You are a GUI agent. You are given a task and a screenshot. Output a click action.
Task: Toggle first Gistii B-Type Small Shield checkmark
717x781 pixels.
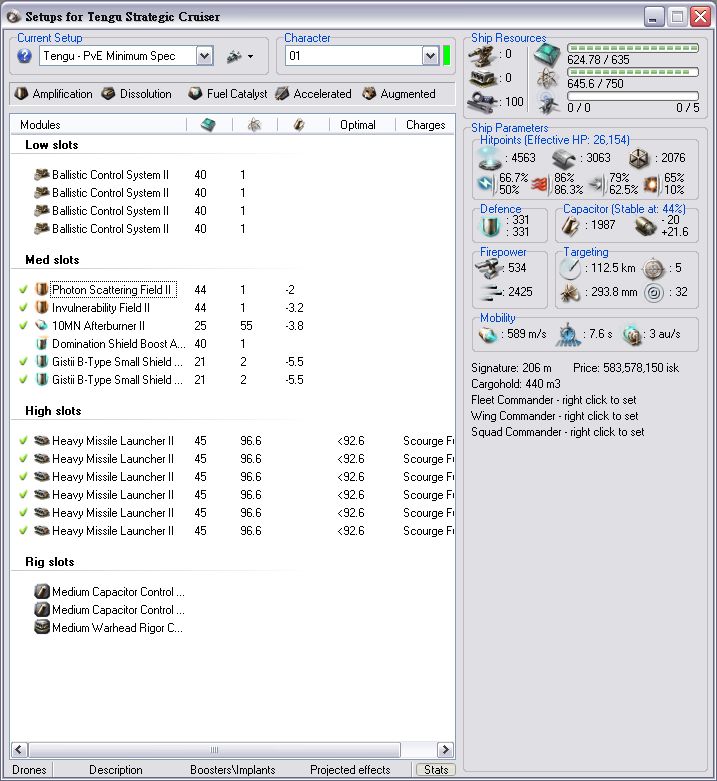tap(23, 361)
